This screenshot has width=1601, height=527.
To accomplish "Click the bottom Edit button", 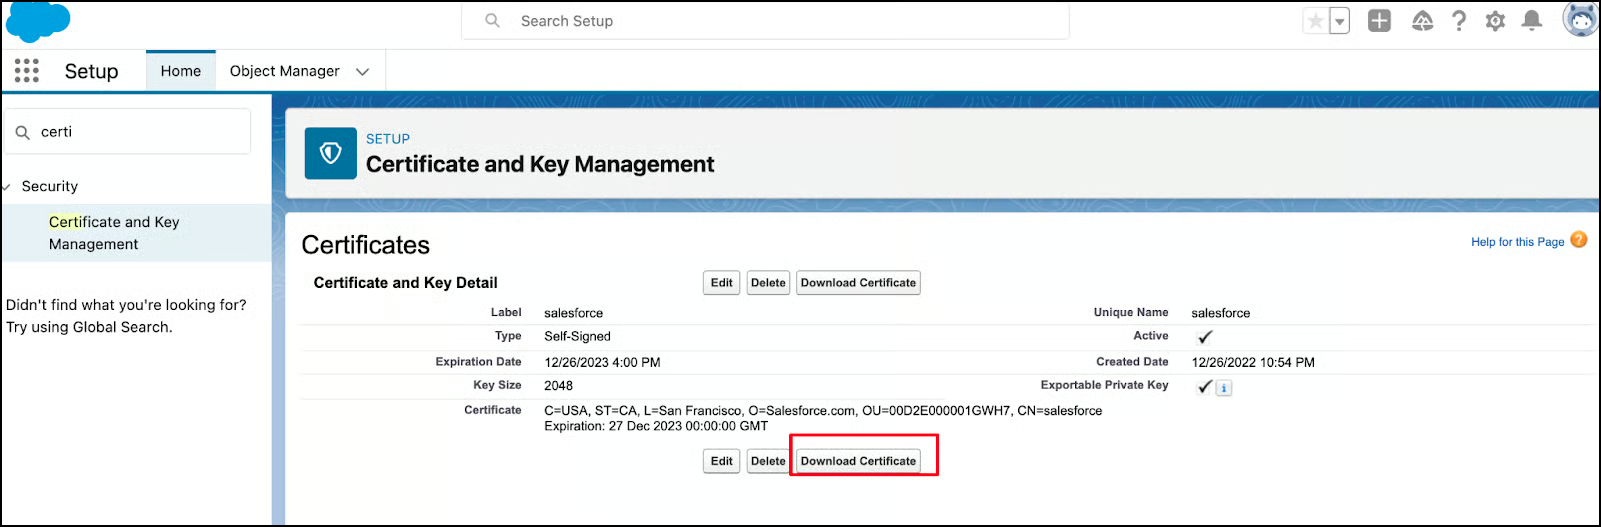I will pos(722,461).
